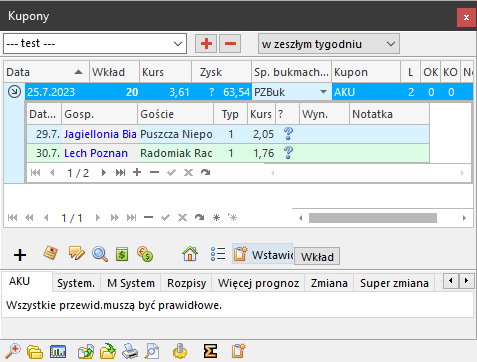Image resolution: width=477 pixels, height=362 pixels.
Task: Open the Rozpisy tab
Action: click(186, 283)
